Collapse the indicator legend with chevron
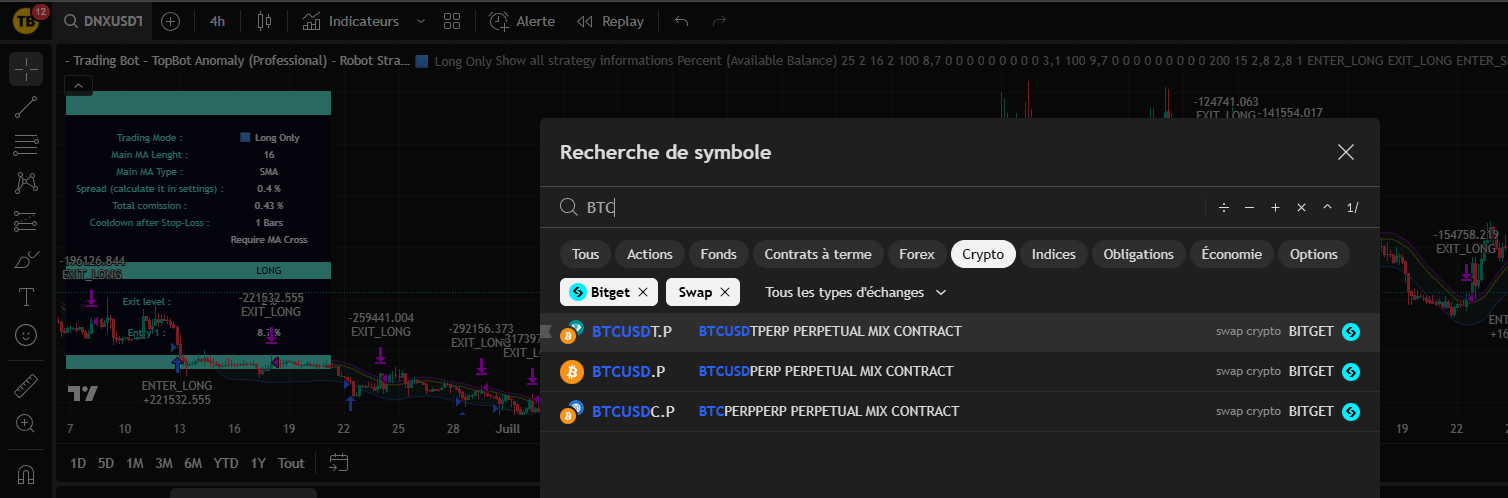Image resolution: width=1508 pixels, height=498 pixels. point(80,84)
